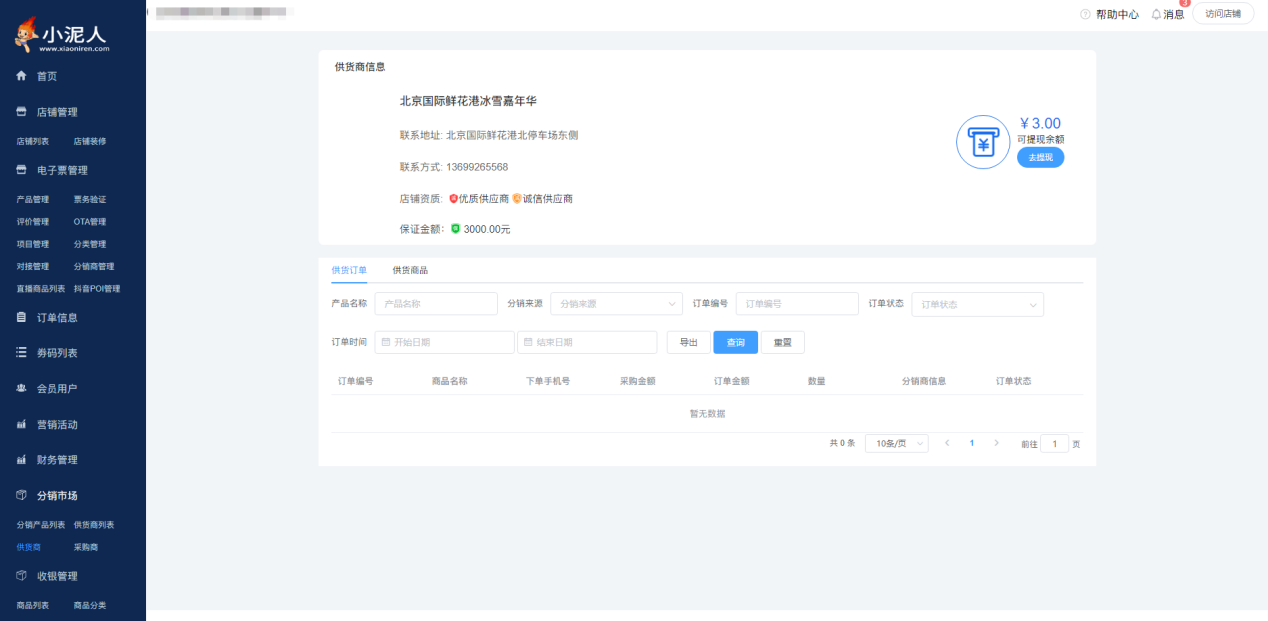This screenshot has width=1268, height=621.
Task: Click the order clipboard icon beside 订单信息
Action: [22, 317]
